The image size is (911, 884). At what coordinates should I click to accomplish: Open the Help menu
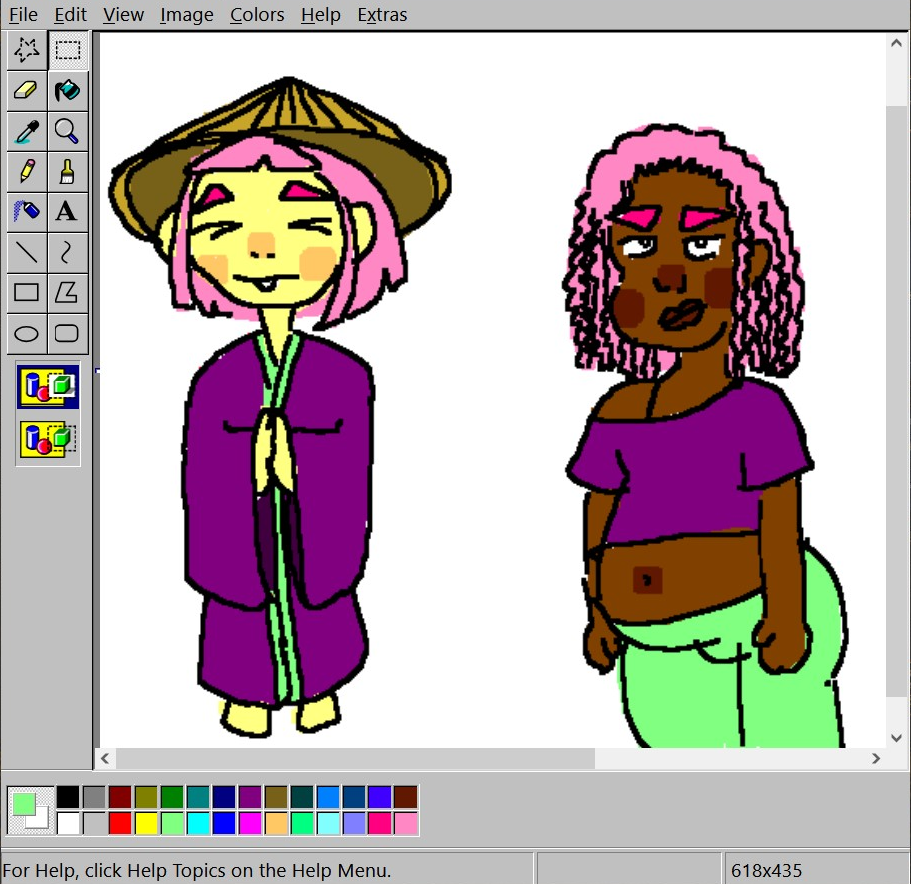pos(321,15)
